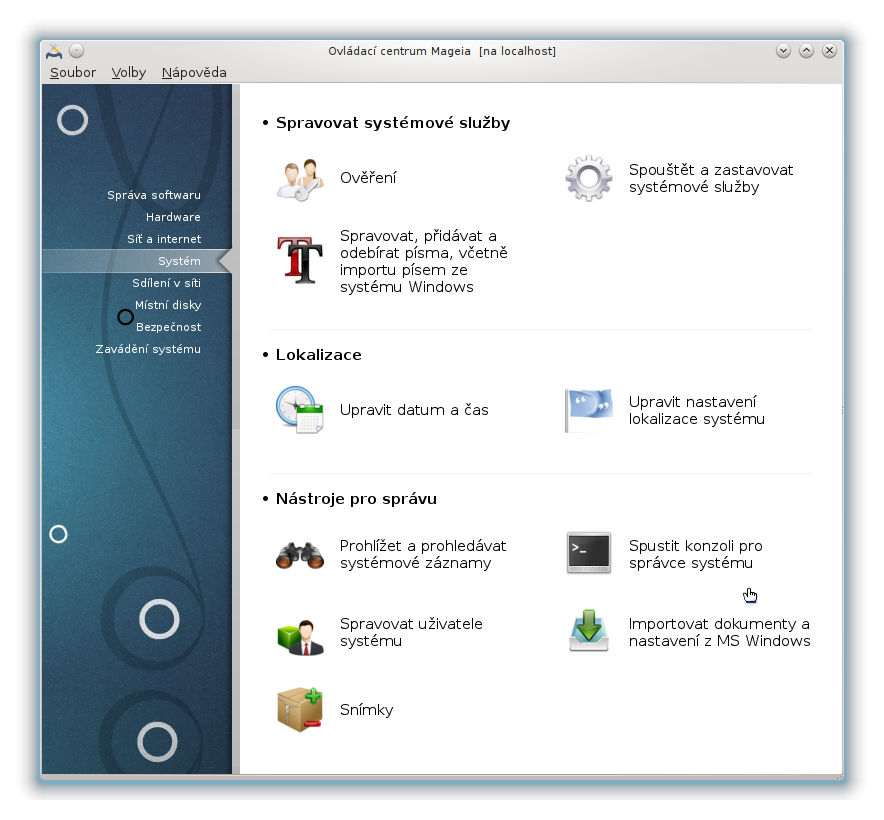
Task: Open Importovat dokumenty a nastavení z MS Windows
Action: (719, 632)
